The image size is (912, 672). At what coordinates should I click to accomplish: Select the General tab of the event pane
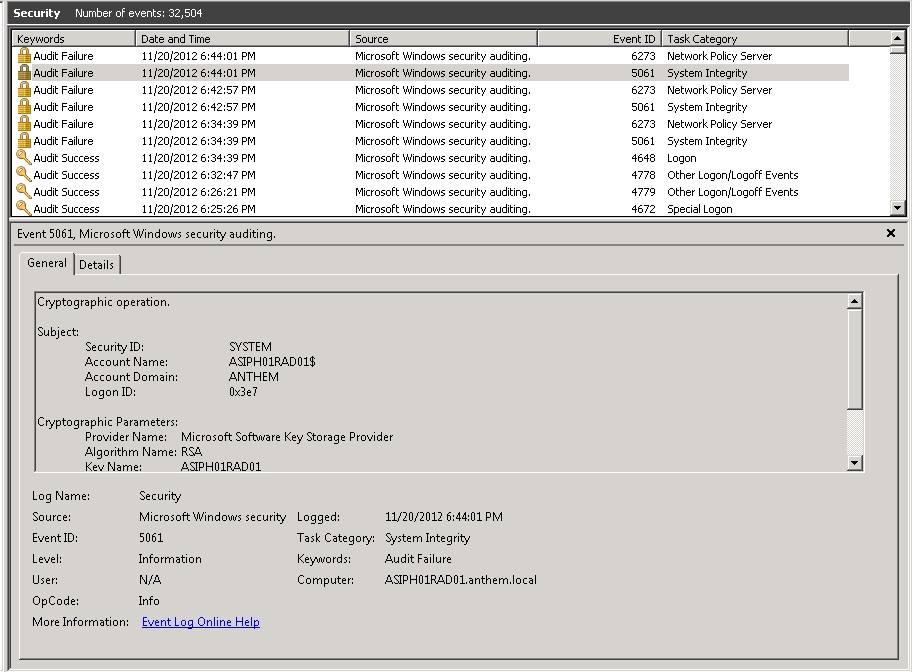(x=46, y=264)
